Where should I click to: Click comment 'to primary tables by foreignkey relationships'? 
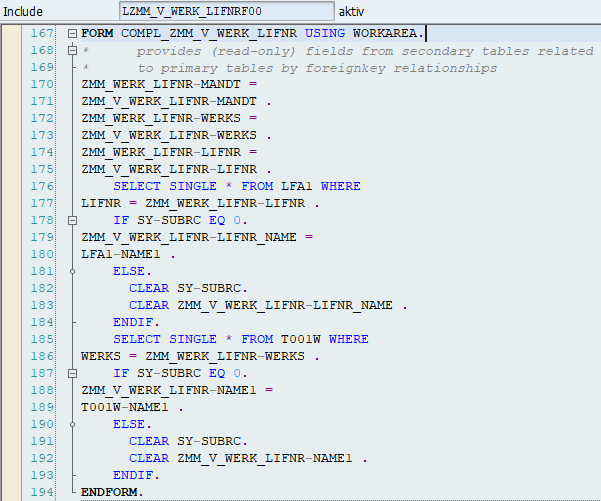point(317,68)
